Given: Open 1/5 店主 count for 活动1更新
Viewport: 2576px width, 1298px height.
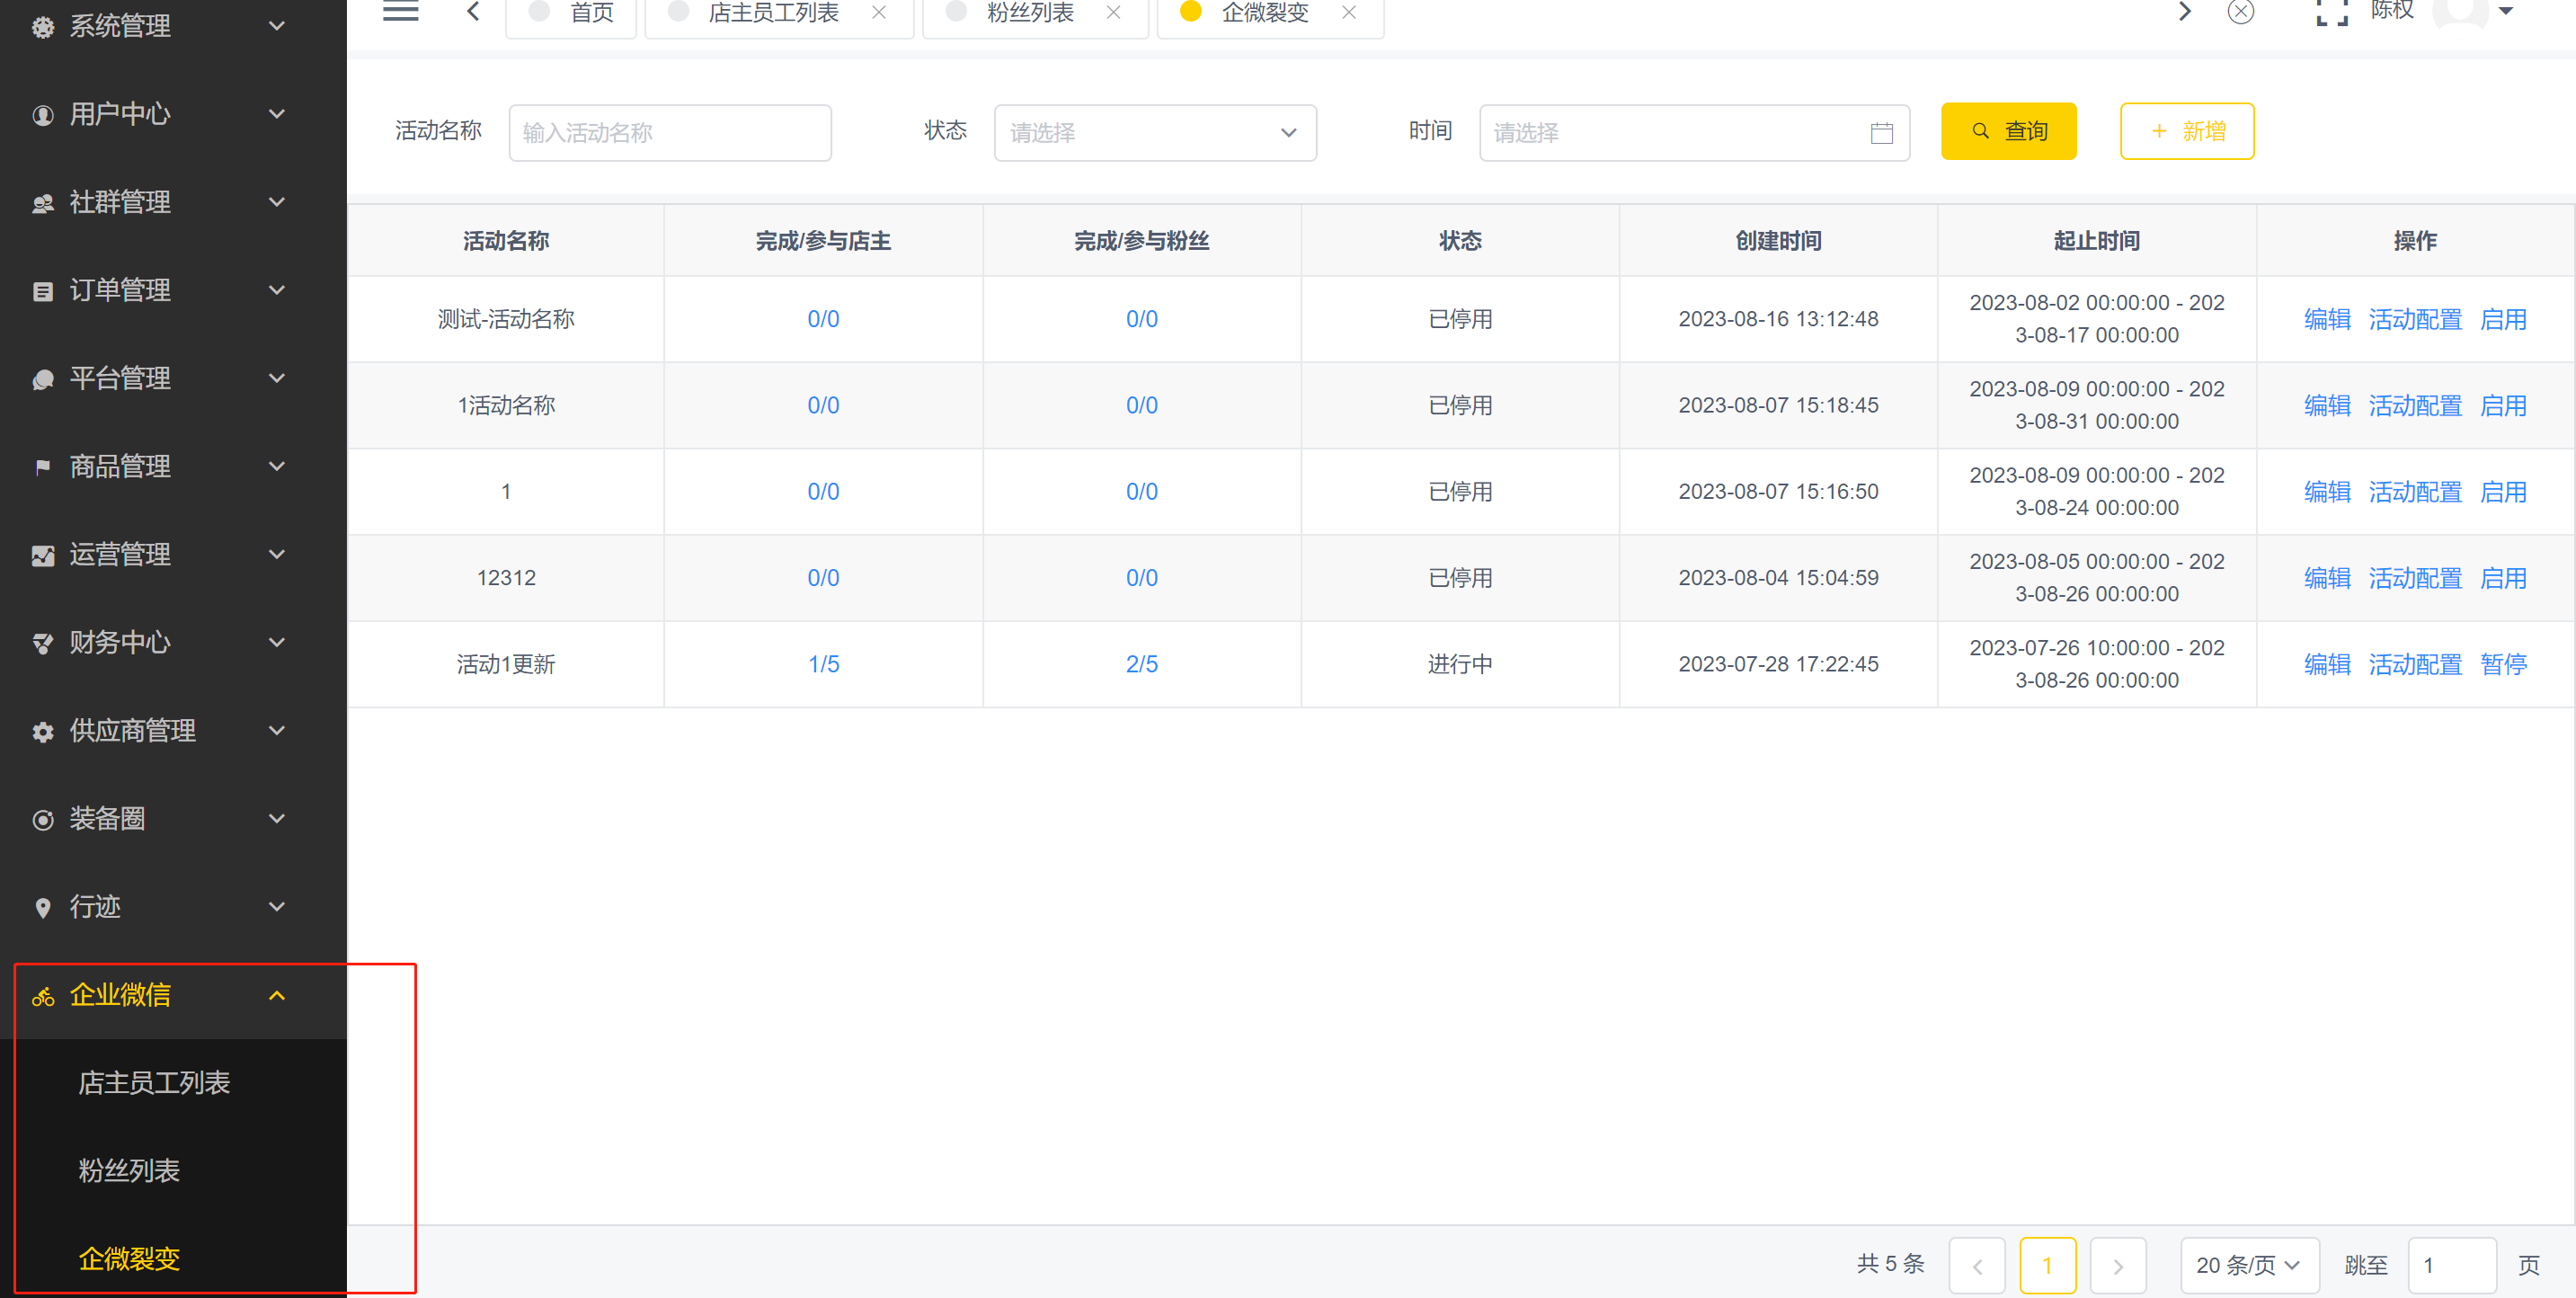Looking at the screenshot, I should (x=823, y=665).
